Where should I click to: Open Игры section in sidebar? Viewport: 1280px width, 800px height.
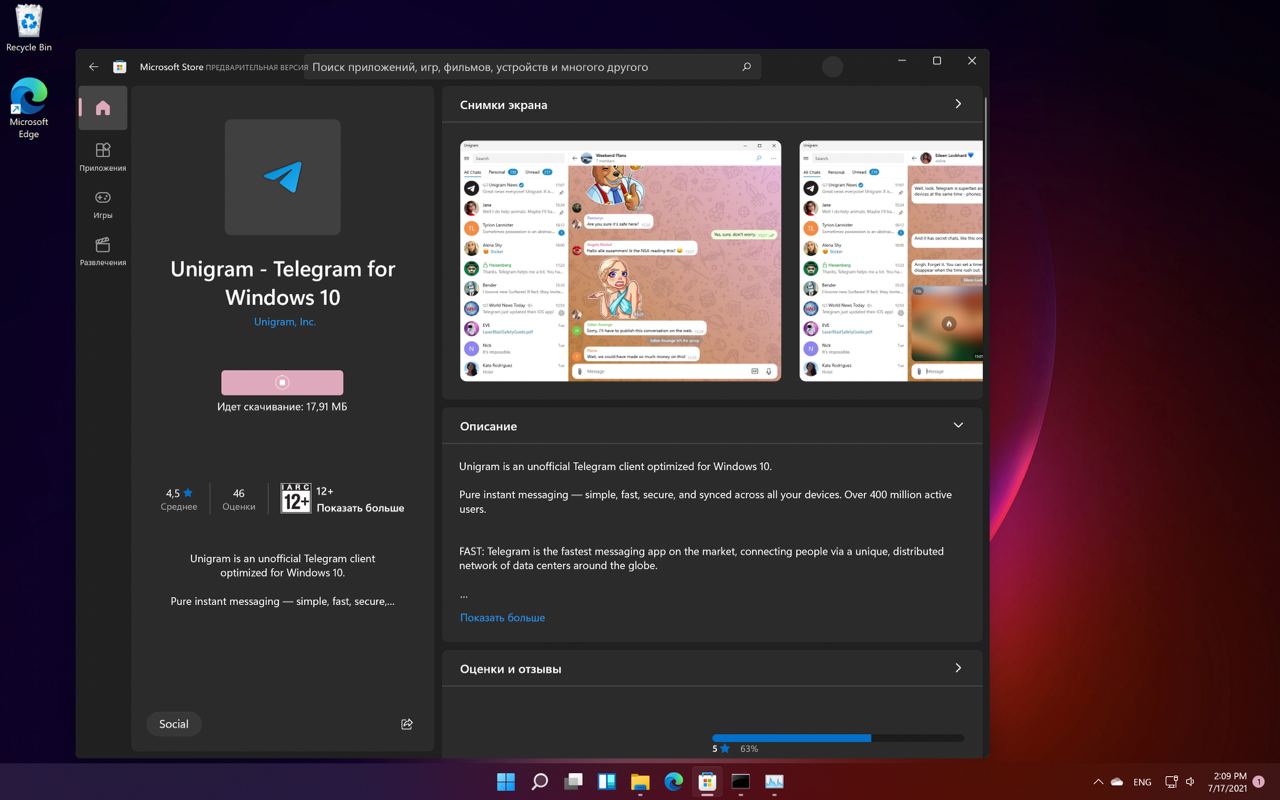(x=103, y=204)
